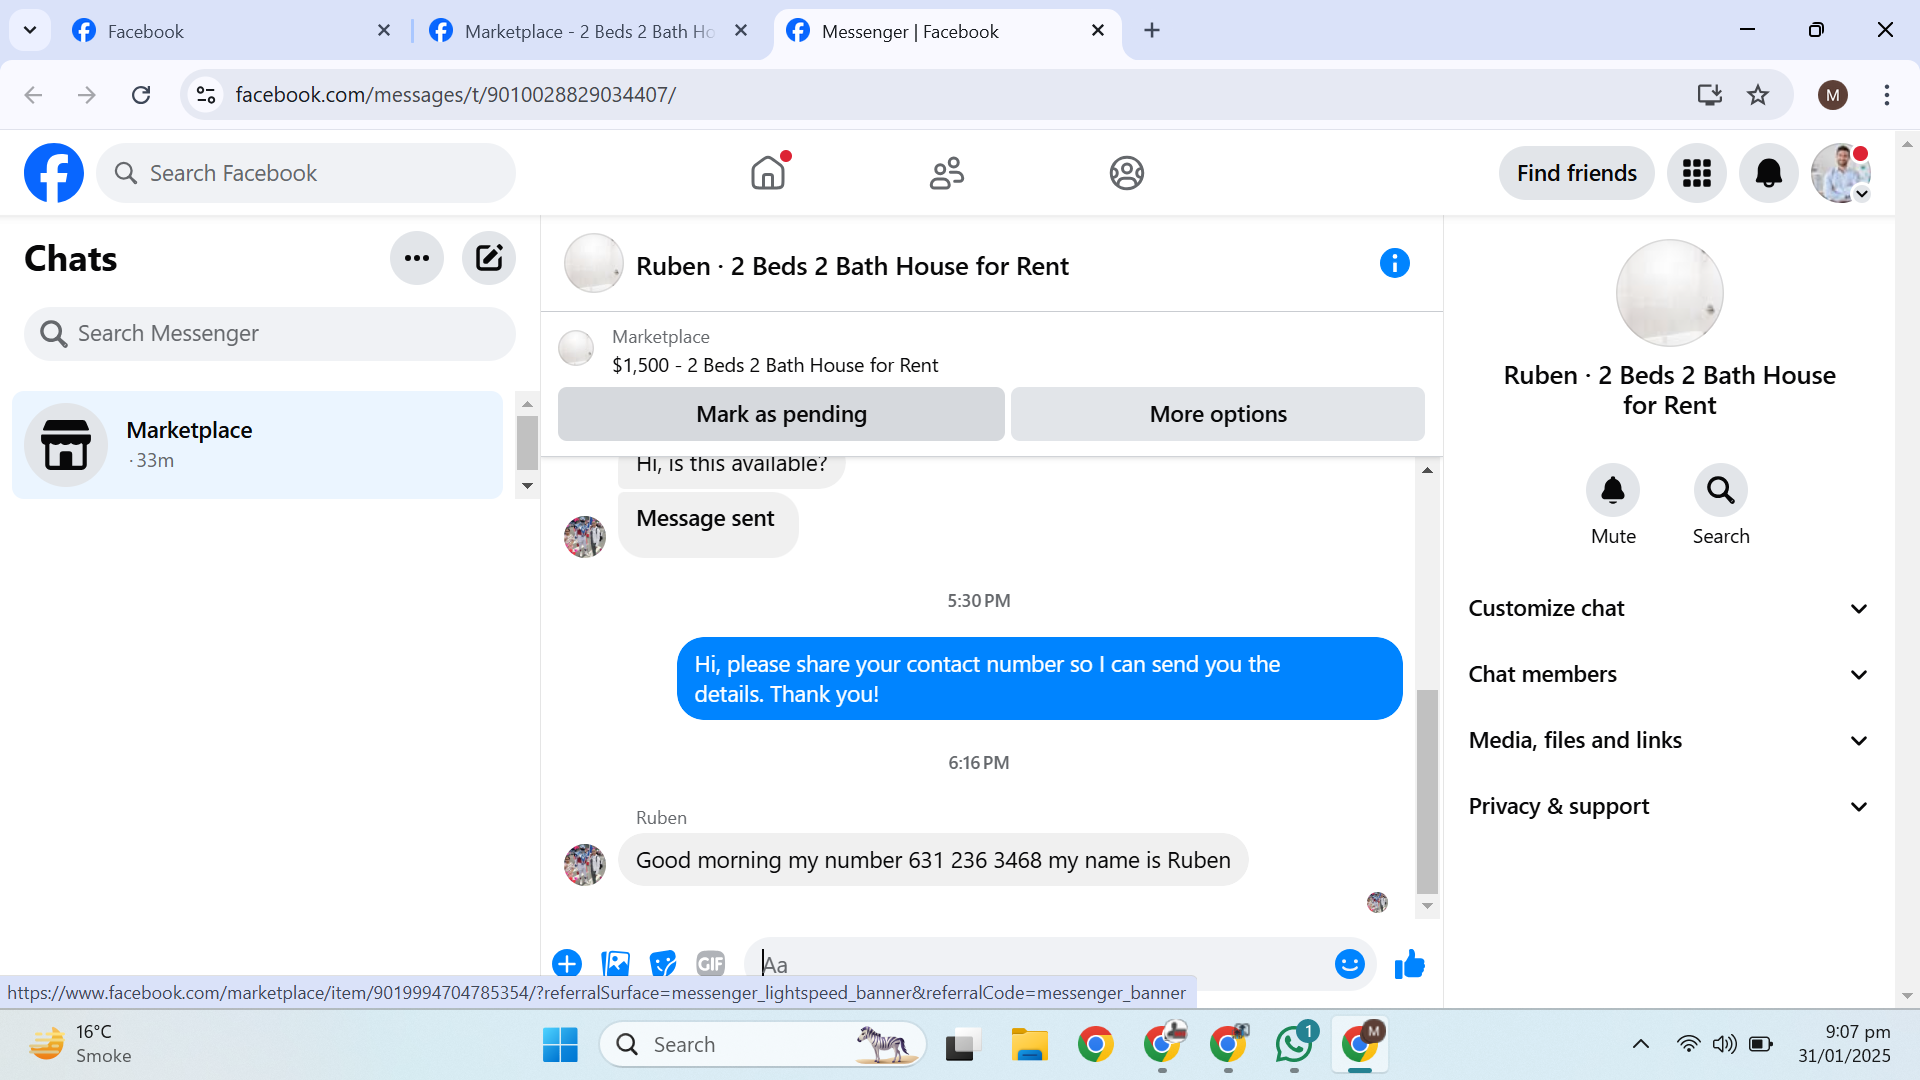Install app icon in address bar
1920x1080 pixels.
pos(1710,95)
